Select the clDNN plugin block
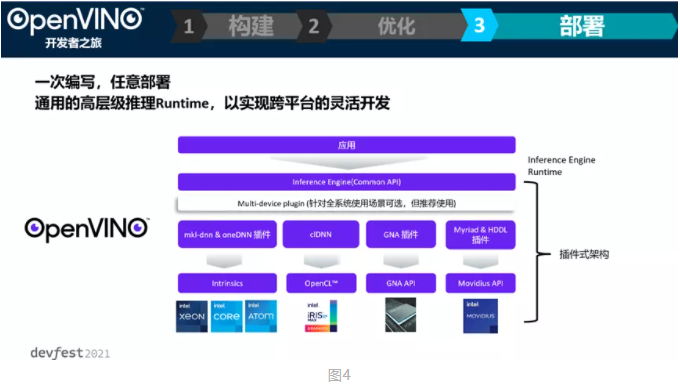 coord(321,235)
